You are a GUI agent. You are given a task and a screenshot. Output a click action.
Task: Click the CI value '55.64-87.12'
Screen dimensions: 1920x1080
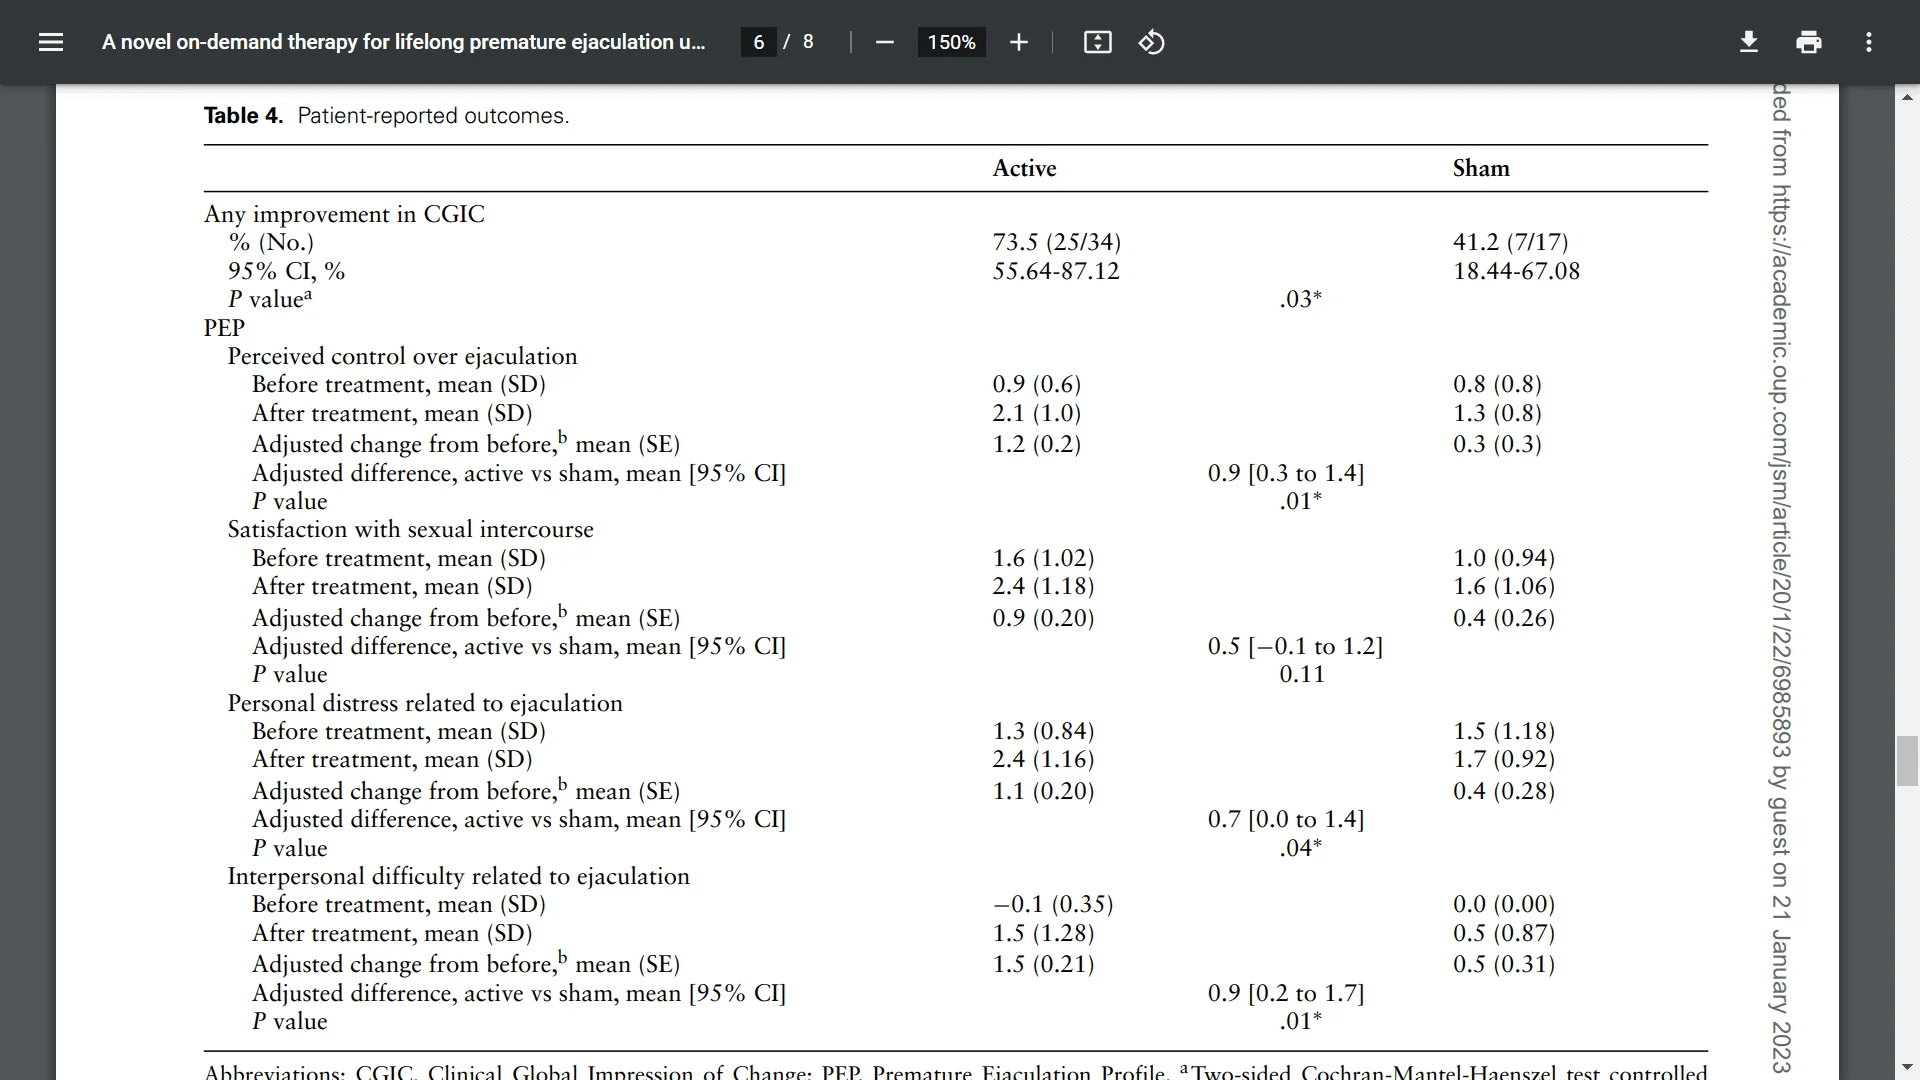click(1056, 271)
